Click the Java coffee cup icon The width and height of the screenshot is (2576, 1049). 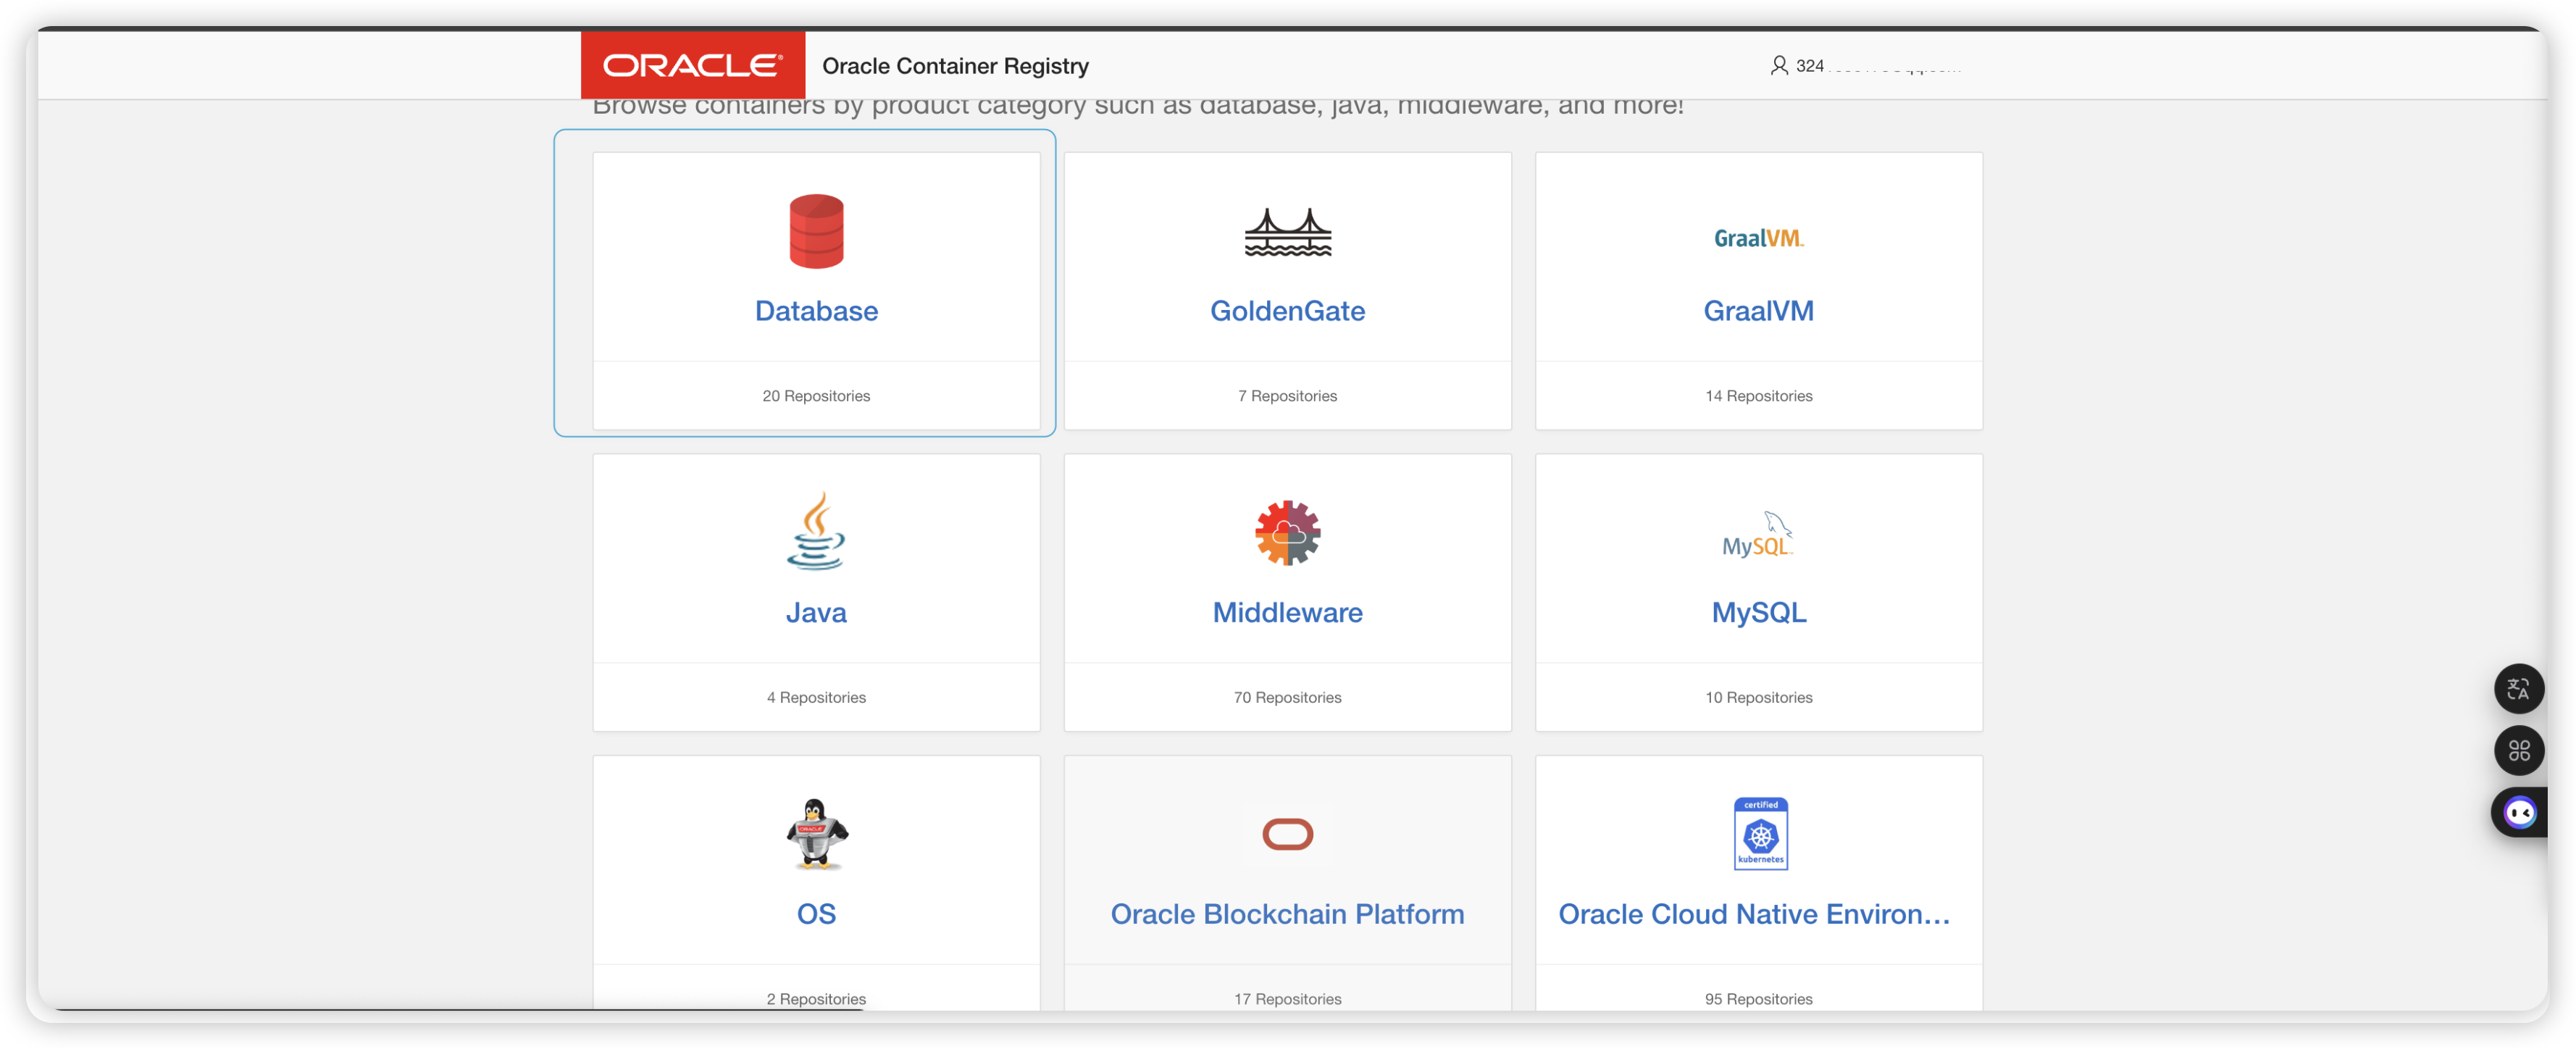pos(816,533)
